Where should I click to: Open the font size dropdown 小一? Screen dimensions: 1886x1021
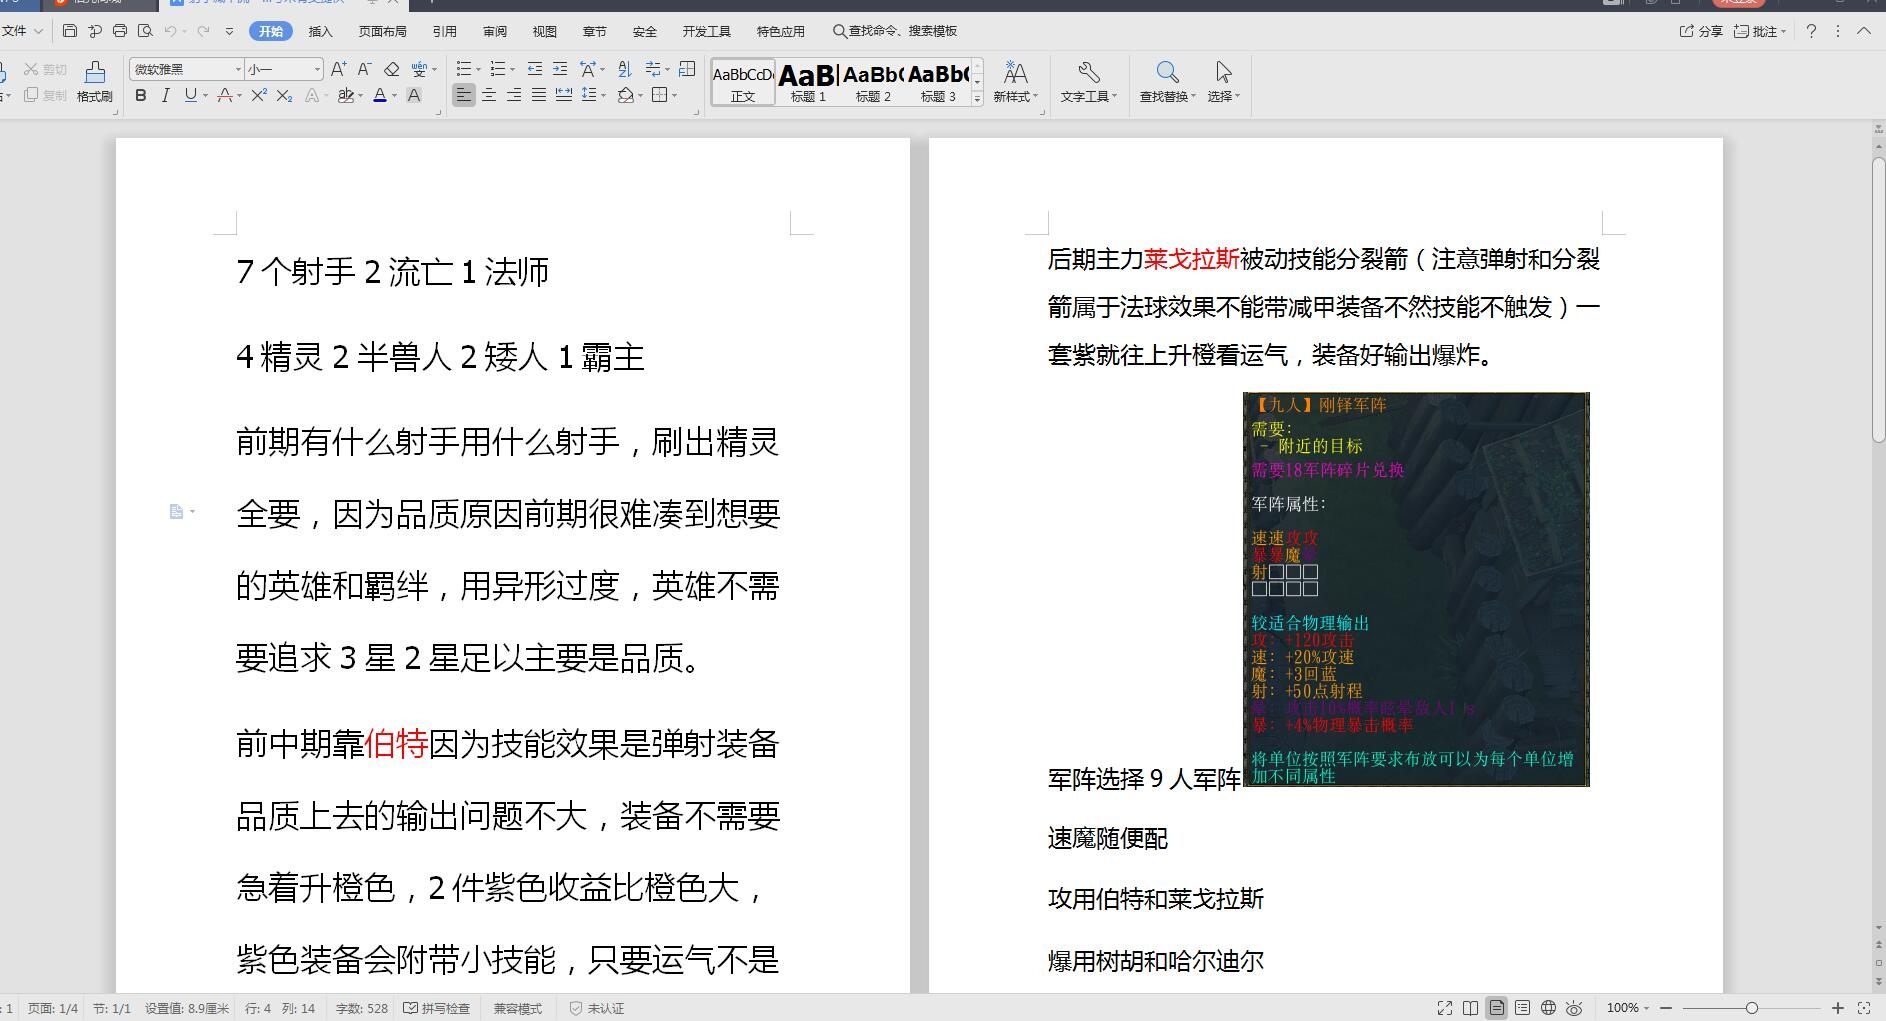pos(318,69)
